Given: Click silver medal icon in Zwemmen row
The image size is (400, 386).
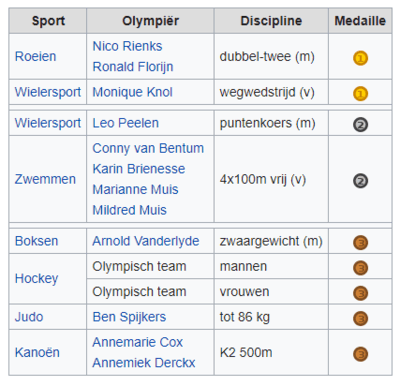Looking at the screenshot, I should click(360, 181).
